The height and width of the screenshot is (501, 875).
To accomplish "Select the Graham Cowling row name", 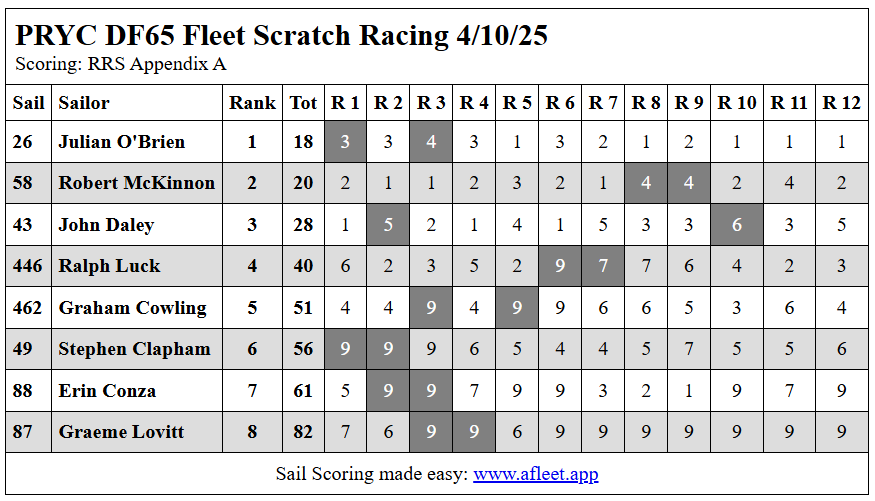I will point(133,308).
